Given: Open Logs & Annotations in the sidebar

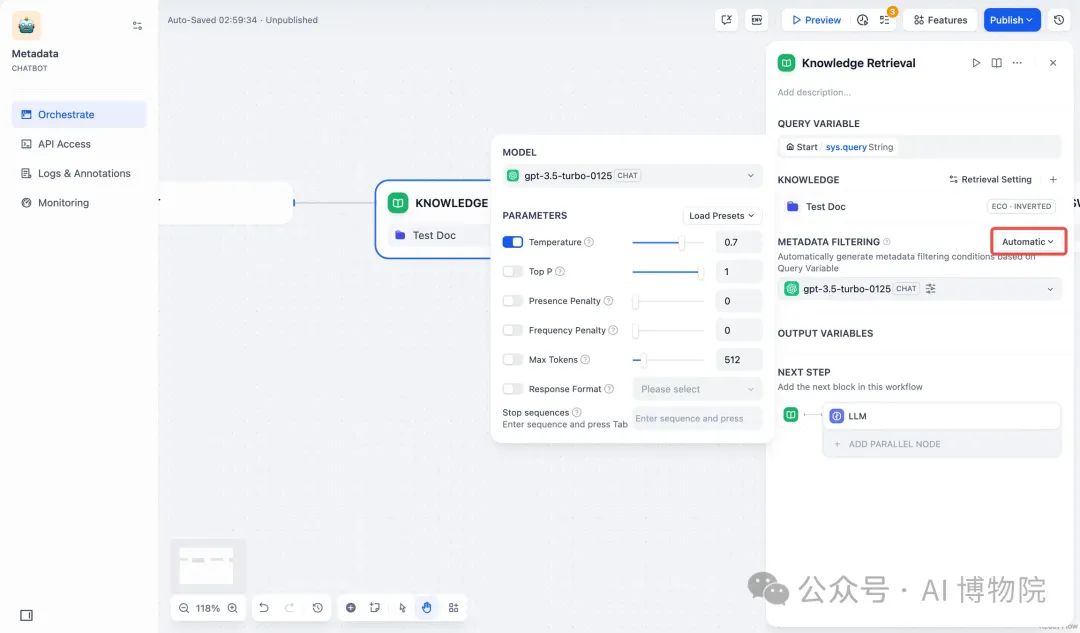Looking at the screenshot, I should tap(79, 174).
